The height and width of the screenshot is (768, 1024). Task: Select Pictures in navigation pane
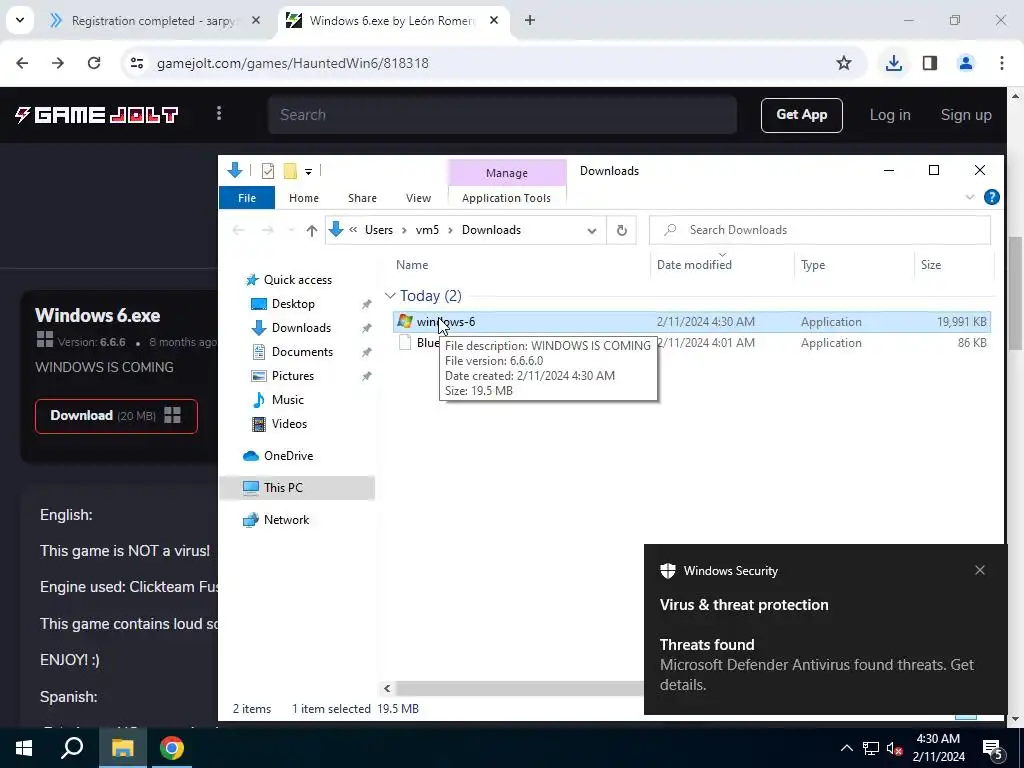(x=293, y=376)
